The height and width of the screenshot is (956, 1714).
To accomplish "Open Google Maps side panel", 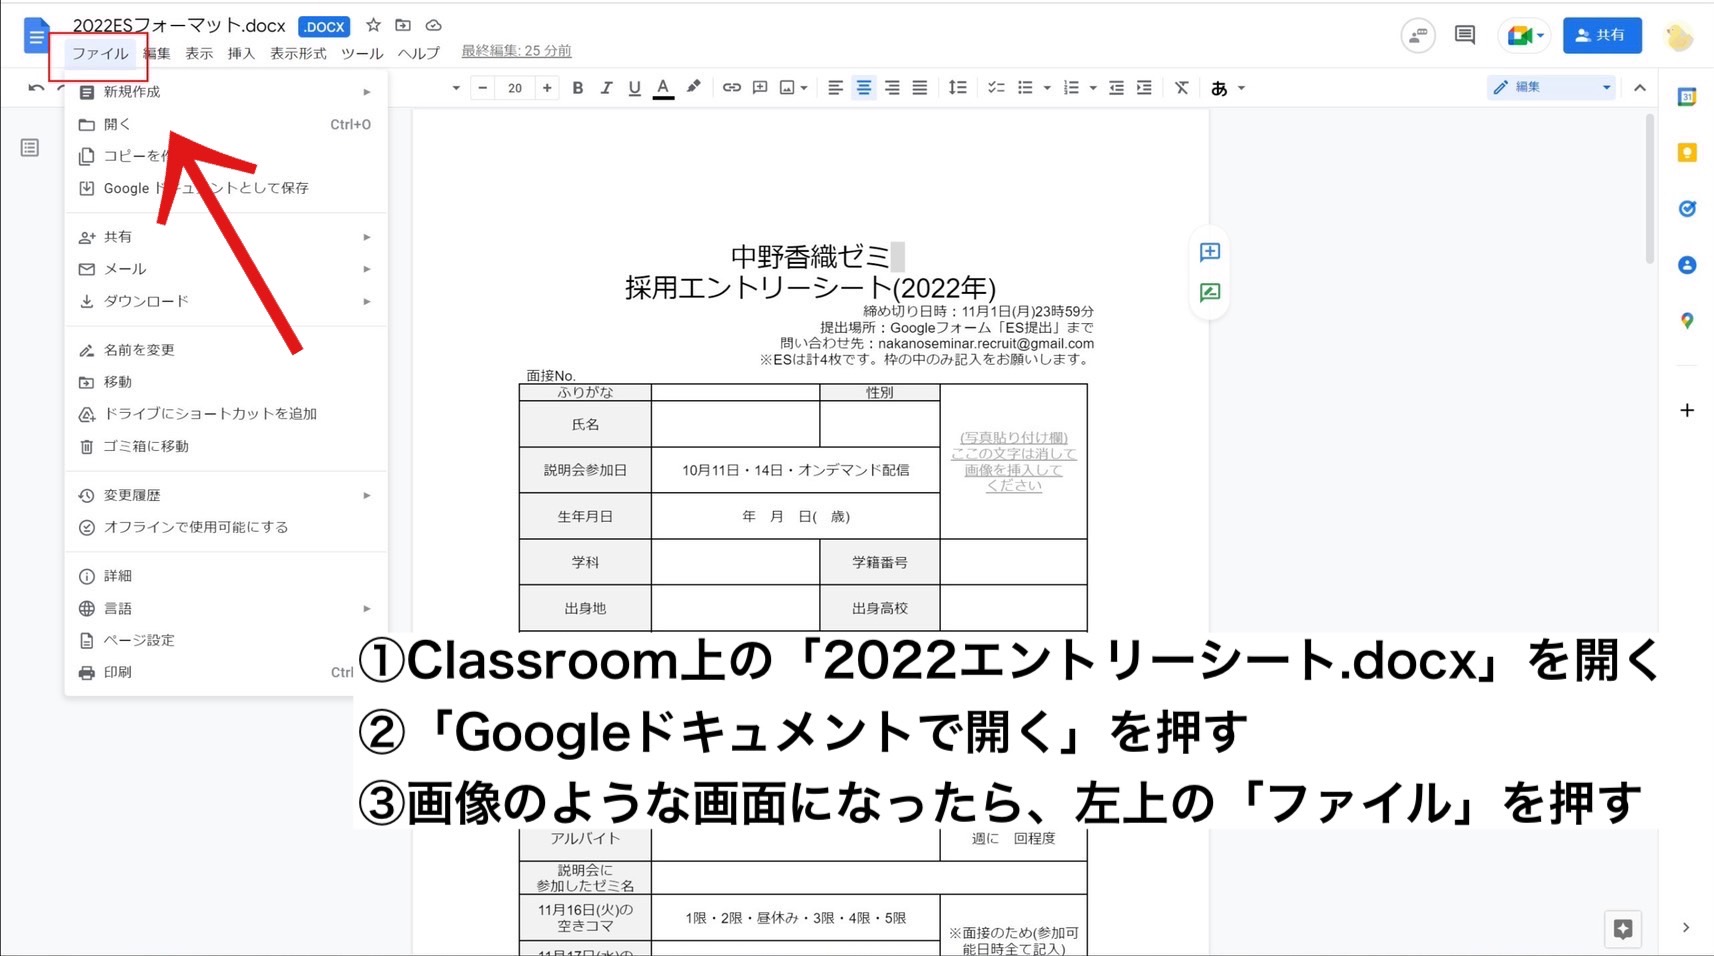I will click(1687, 321).
